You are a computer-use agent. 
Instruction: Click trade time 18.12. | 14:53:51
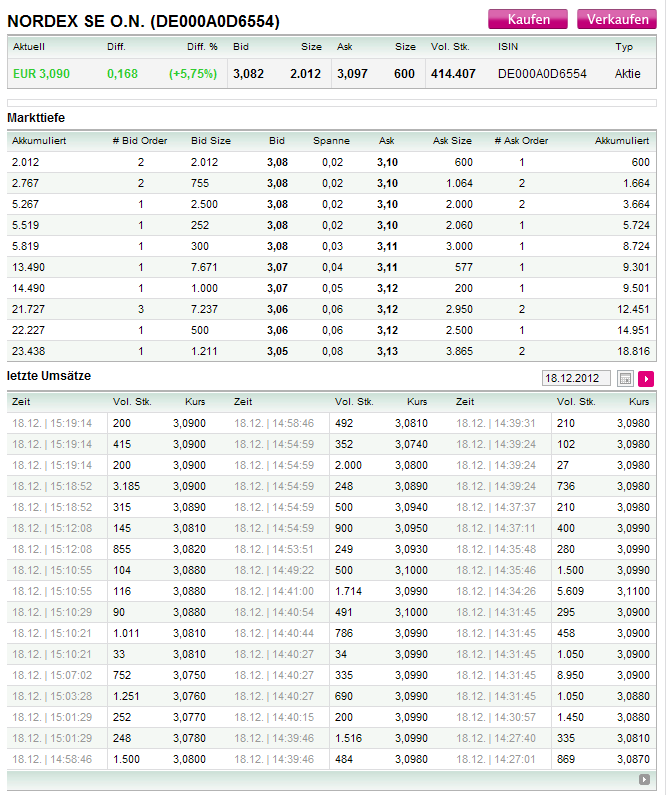coord(274,549)
